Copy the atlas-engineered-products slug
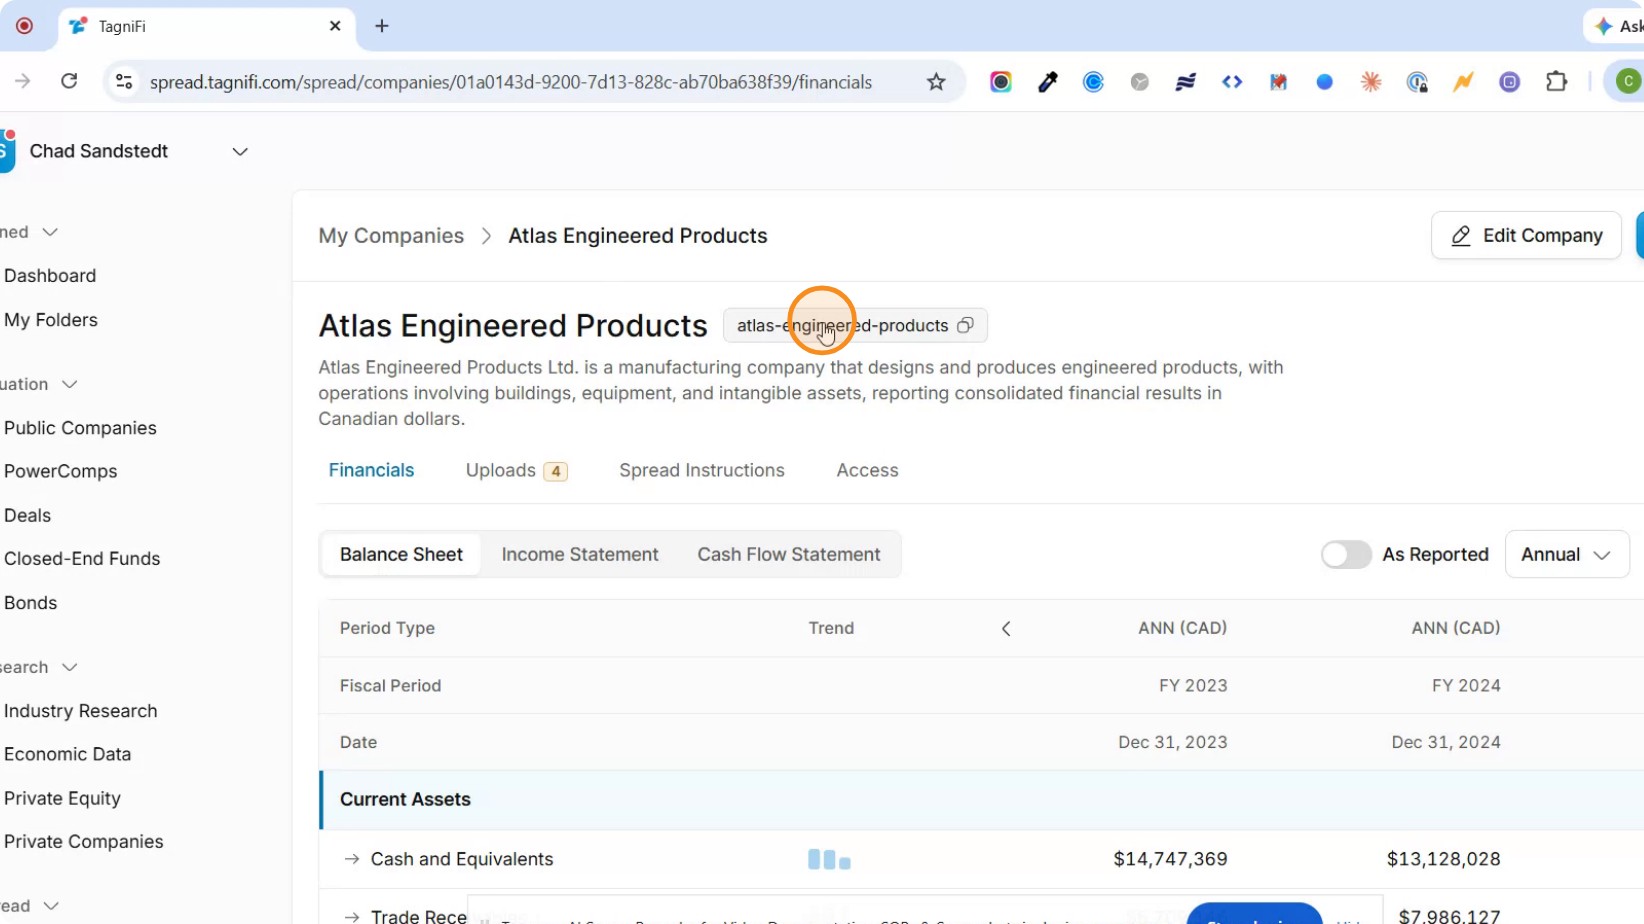 pos(965,325)
